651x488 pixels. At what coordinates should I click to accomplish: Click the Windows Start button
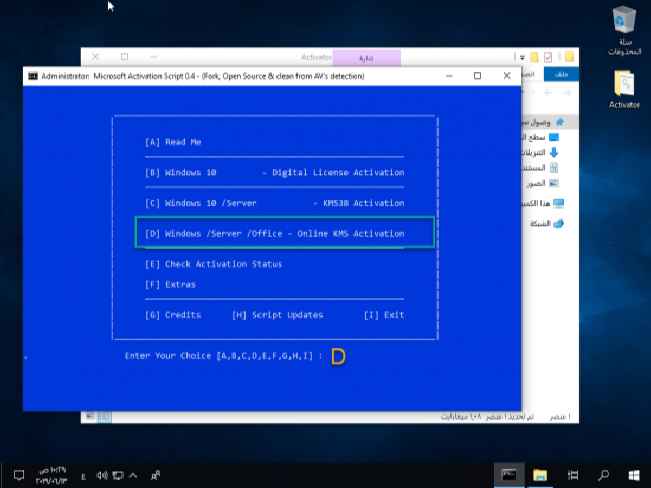pyautogui.click(x=634, y=473)
